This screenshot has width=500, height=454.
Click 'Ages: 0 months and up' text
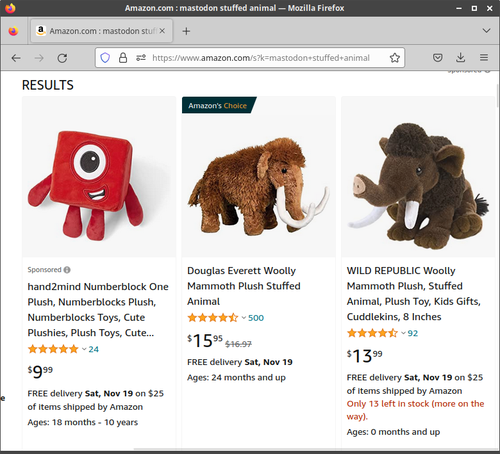click(x=393, y=432)
